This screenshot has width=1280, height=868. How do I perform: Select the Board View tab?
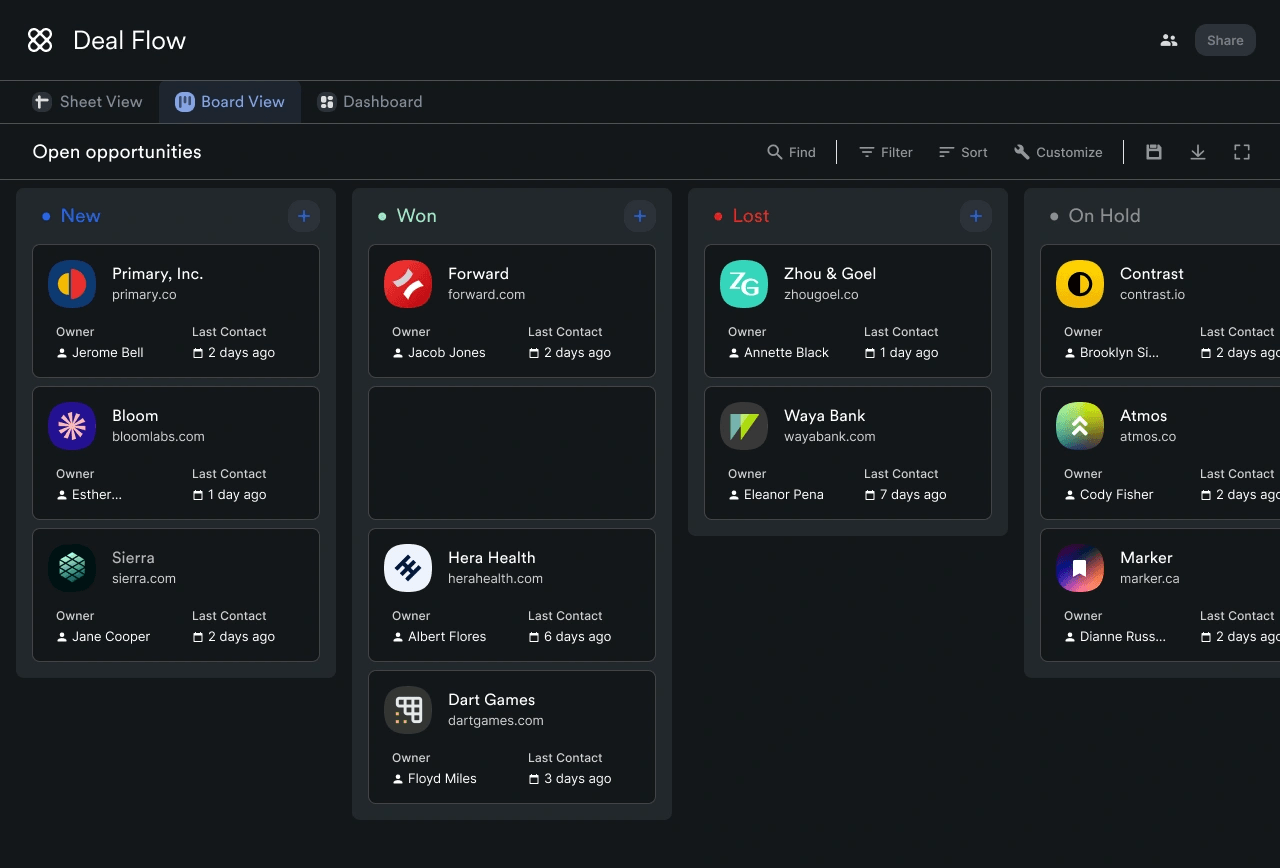(x=230, y=102)
